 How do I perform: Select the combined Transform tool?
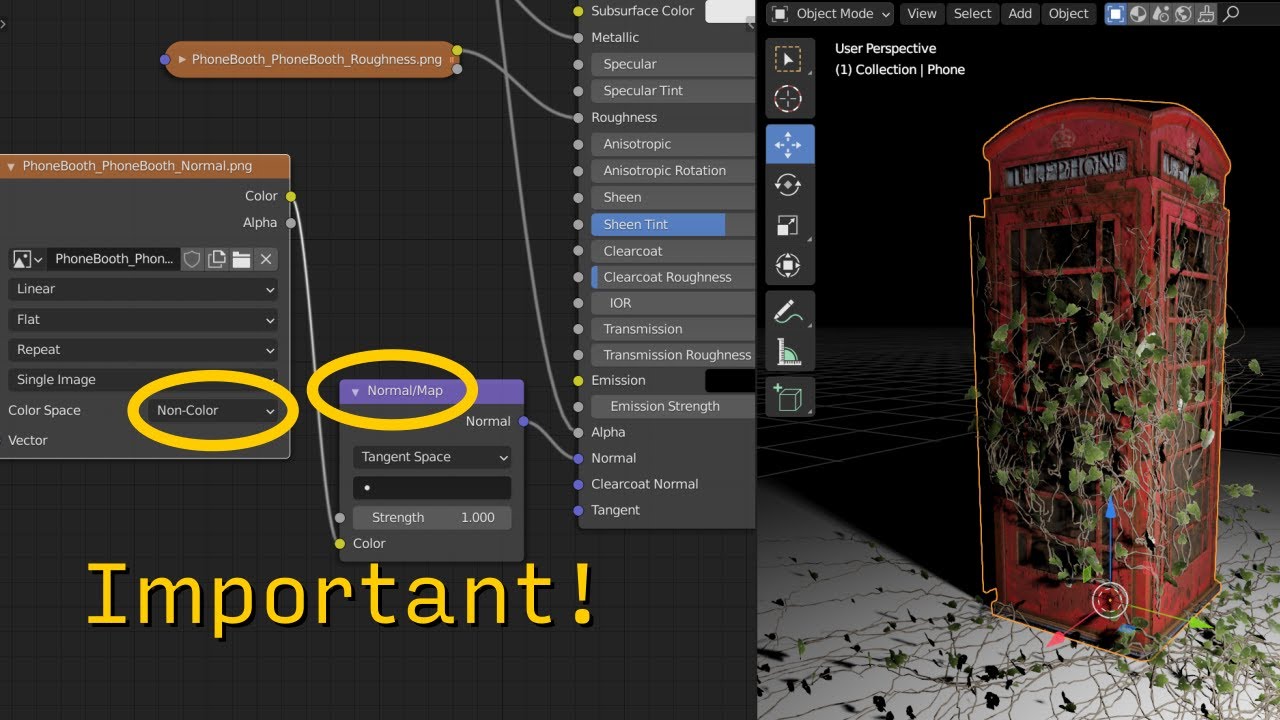coord(788,266)
